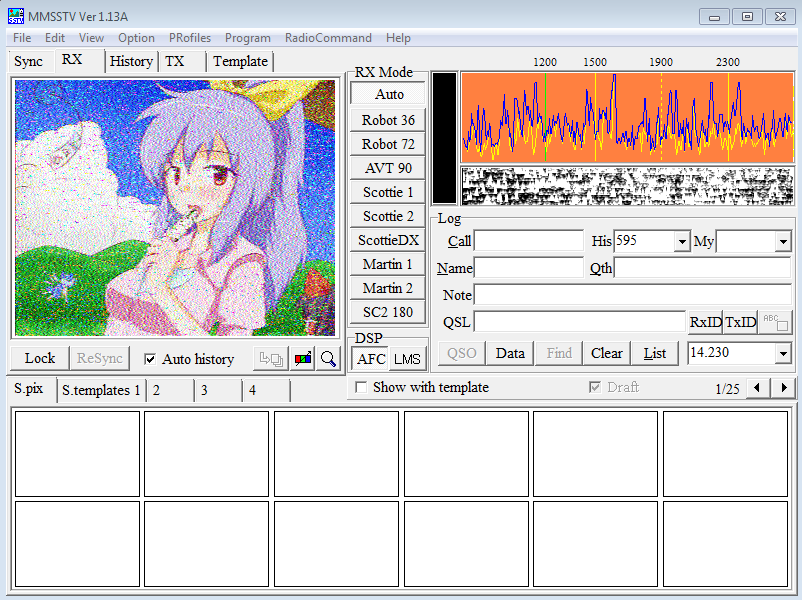This screenshot has height=600, width=802.
Task: Click the waterfall display below spectrum
Action: 628,186
